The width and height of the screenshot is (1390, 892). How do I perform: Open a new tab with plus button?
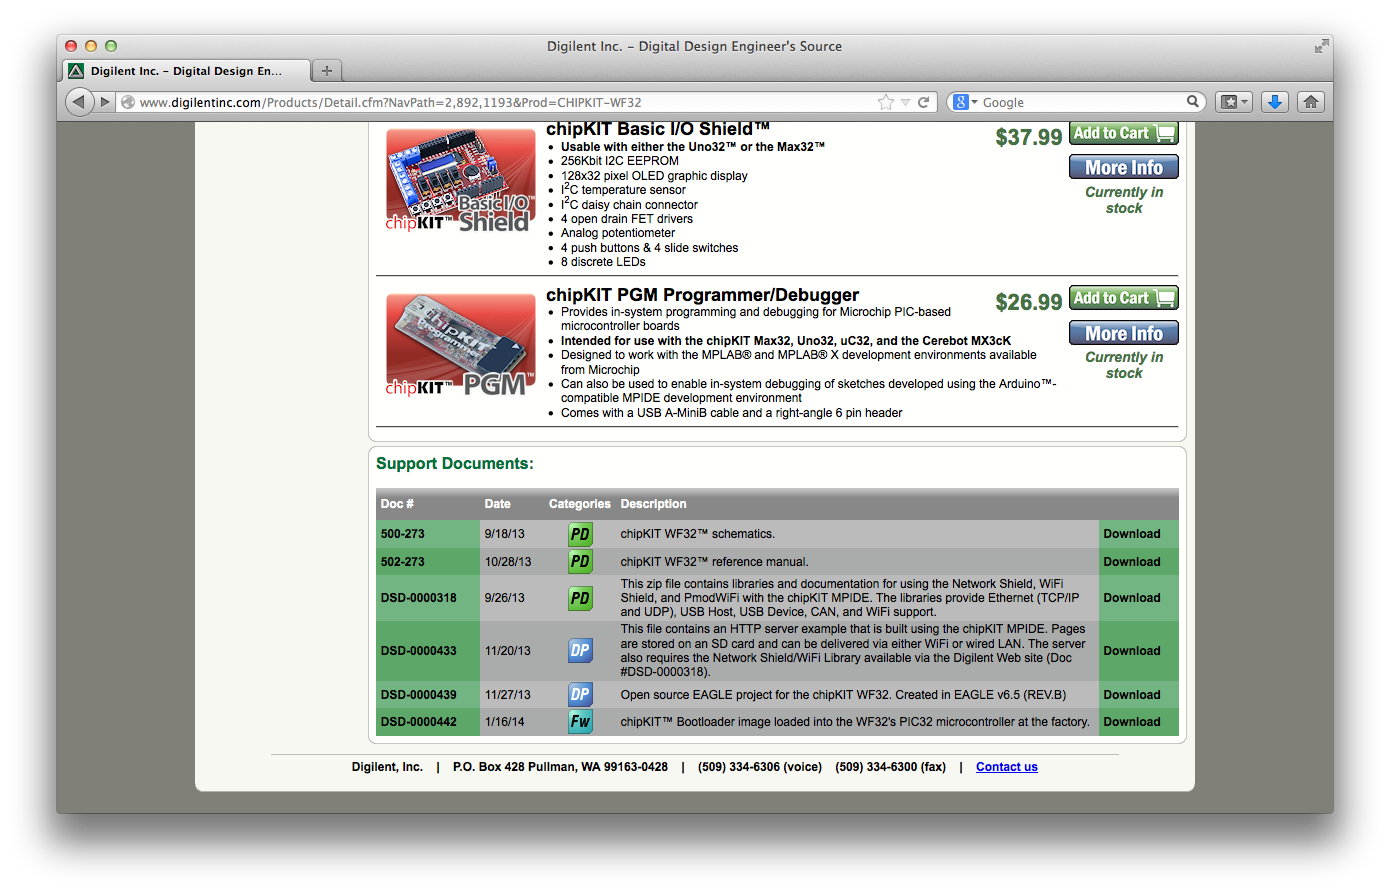tap(327, 71)
